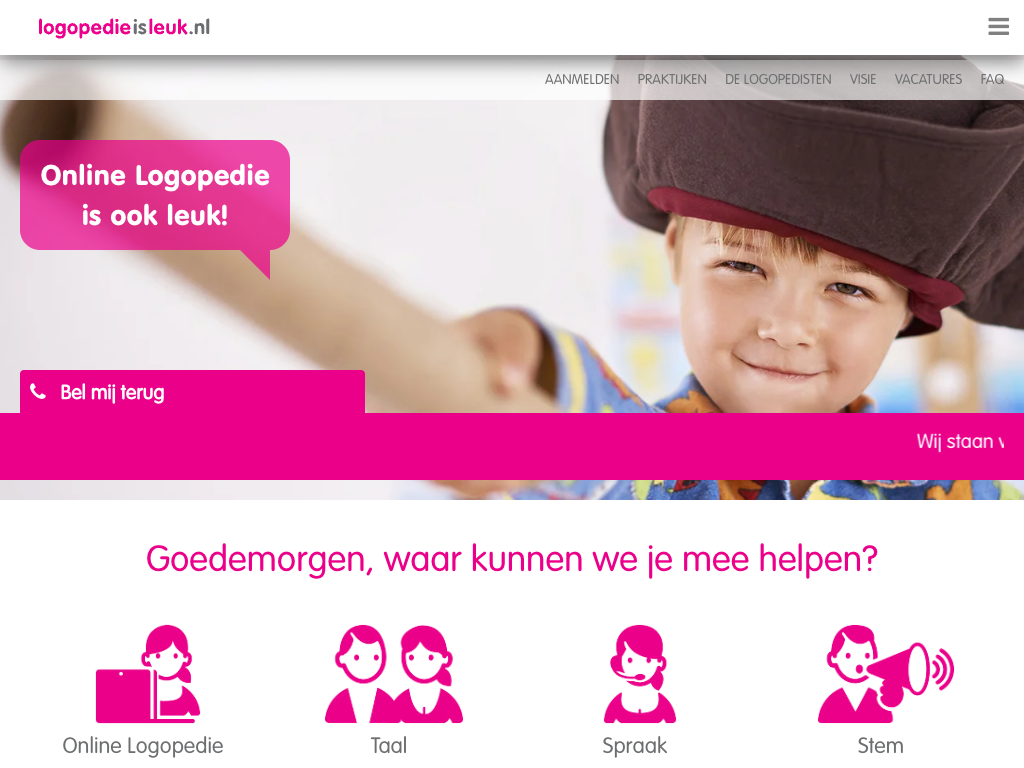Open the FAQ menu item
Screen dimensions: 1024x768
coord(992,80)
